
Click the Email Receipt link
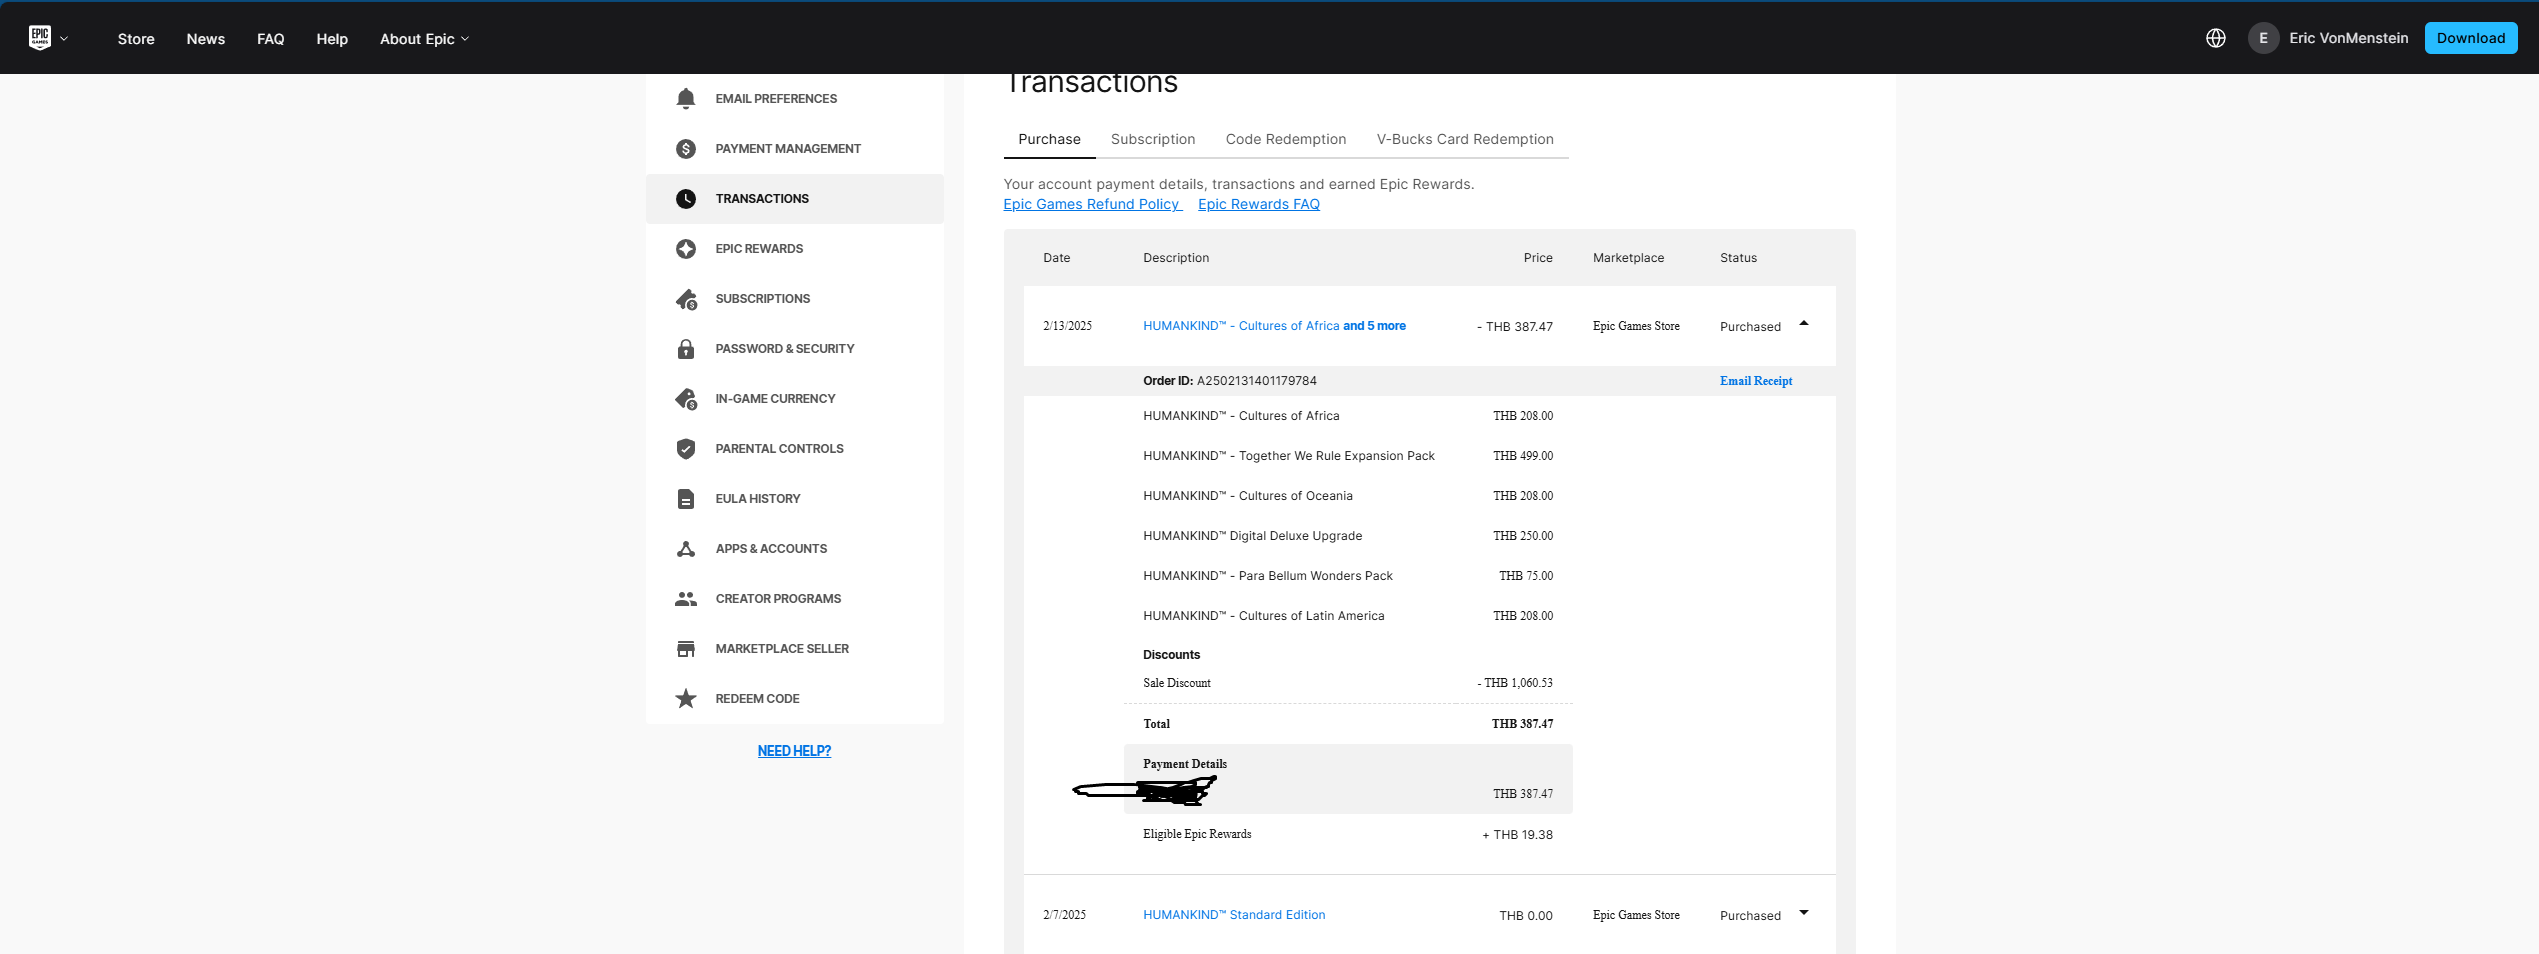pos(1756,381)
